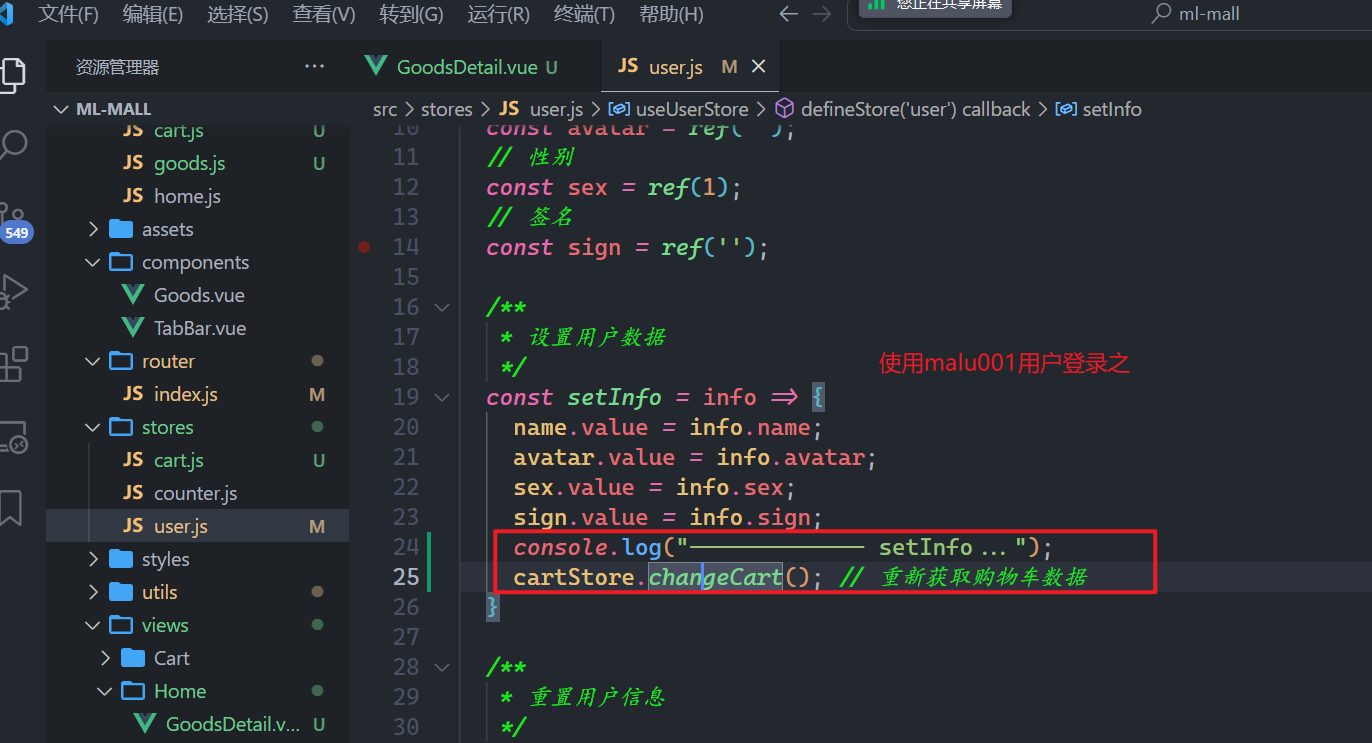
Task: Open the 文件(F) menu
Action: tap(68, 14)
